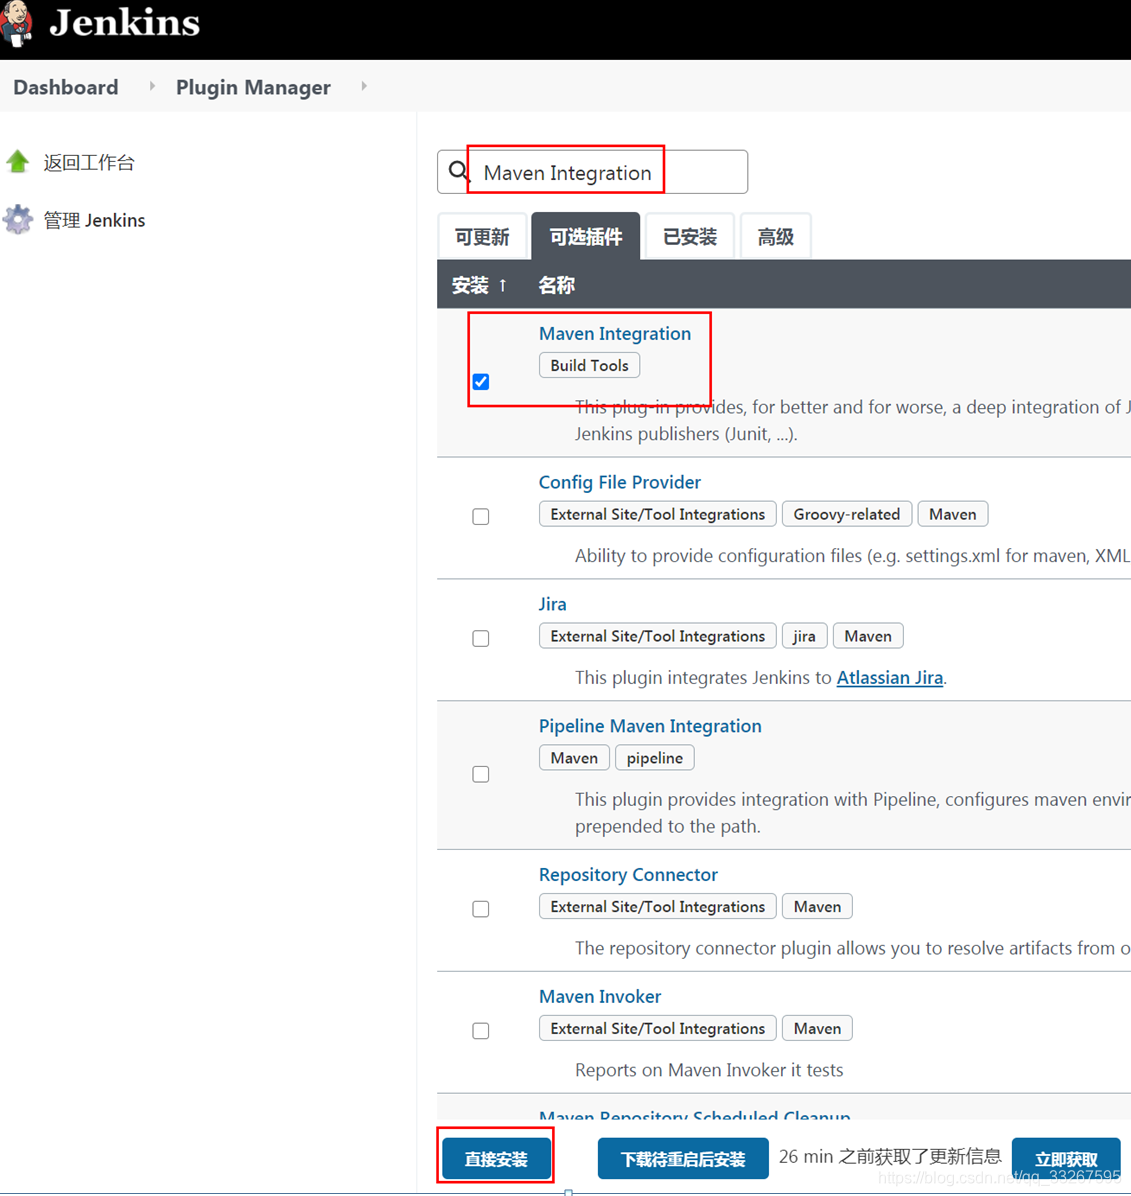Click External Site/Tool Integrations under Config File Provider

(657, 514)
